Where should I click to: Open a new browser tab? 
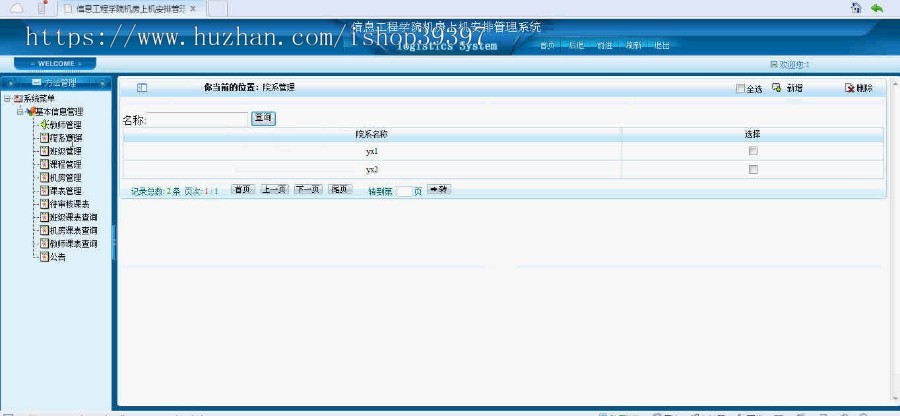[x=218, y=9]
